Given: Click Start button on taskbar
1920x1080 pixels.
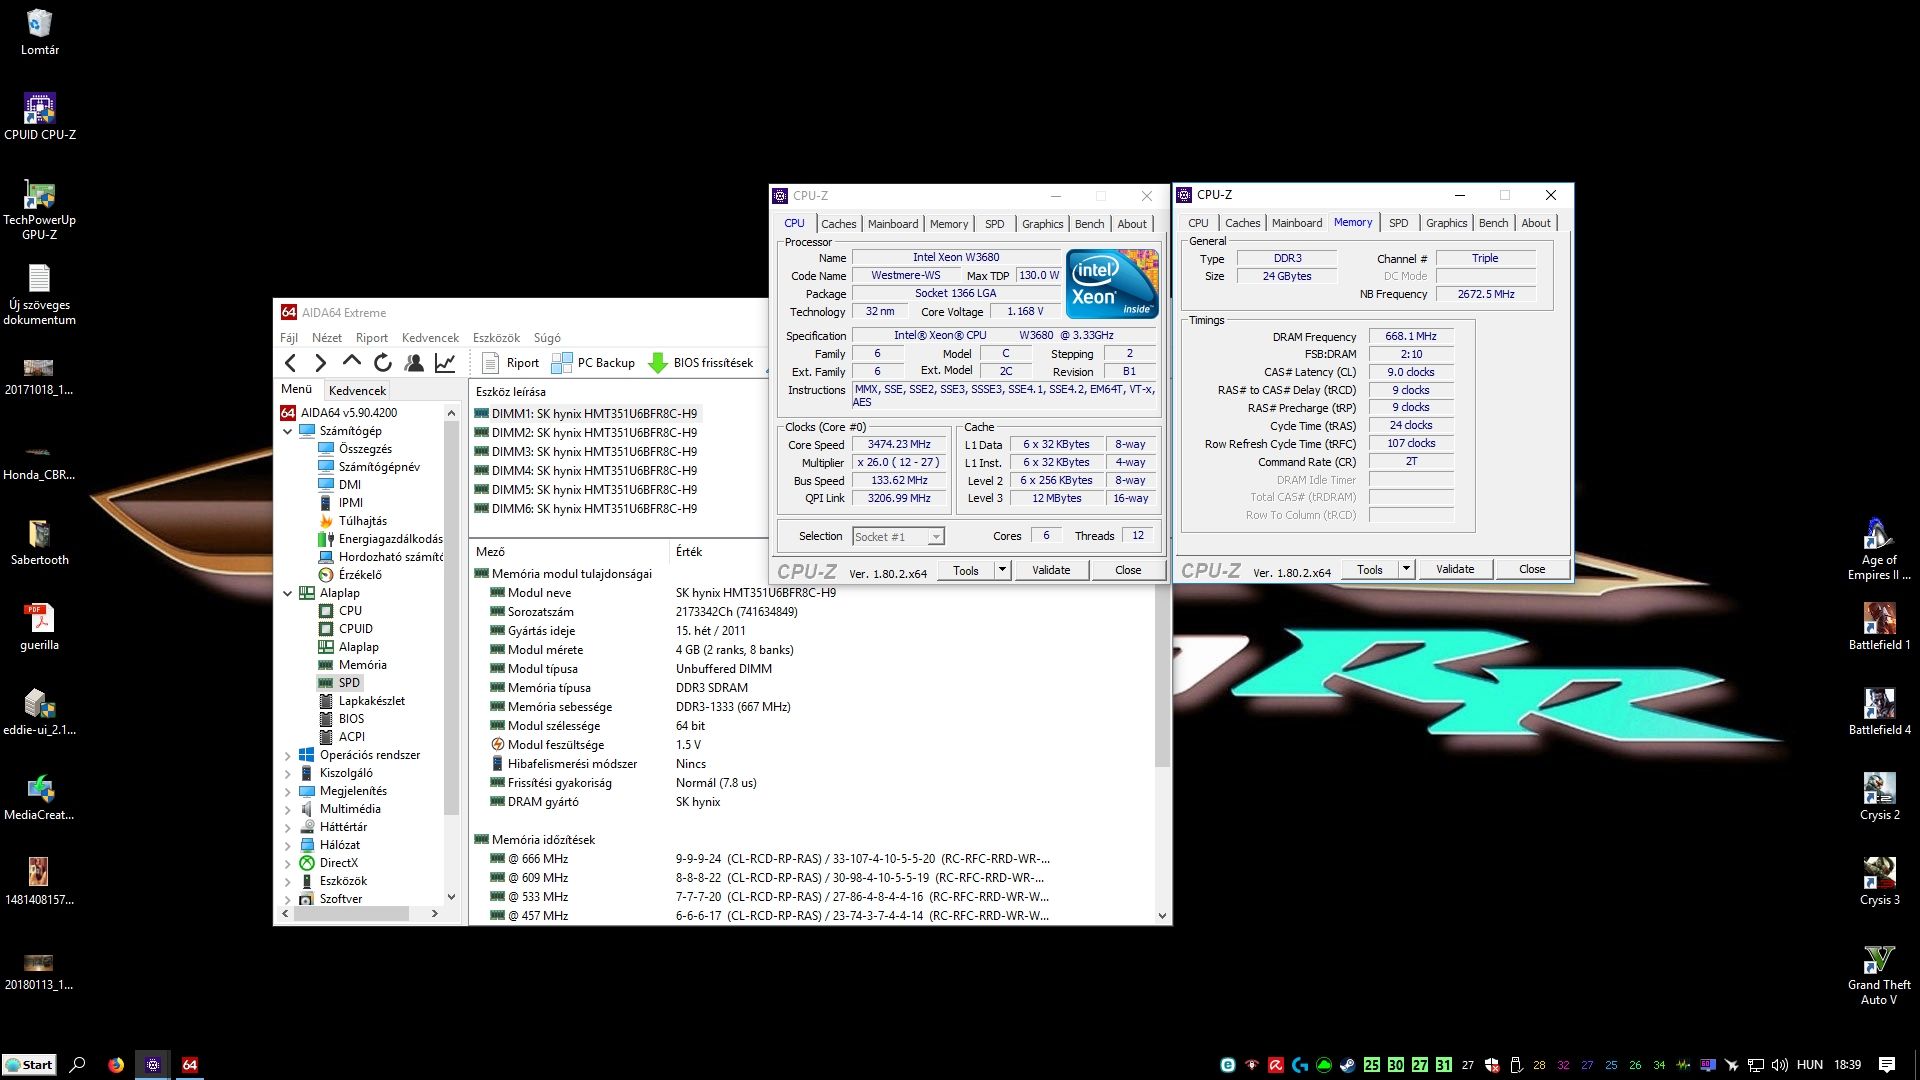Looking at the screenshot, I should click(29, 1065).
